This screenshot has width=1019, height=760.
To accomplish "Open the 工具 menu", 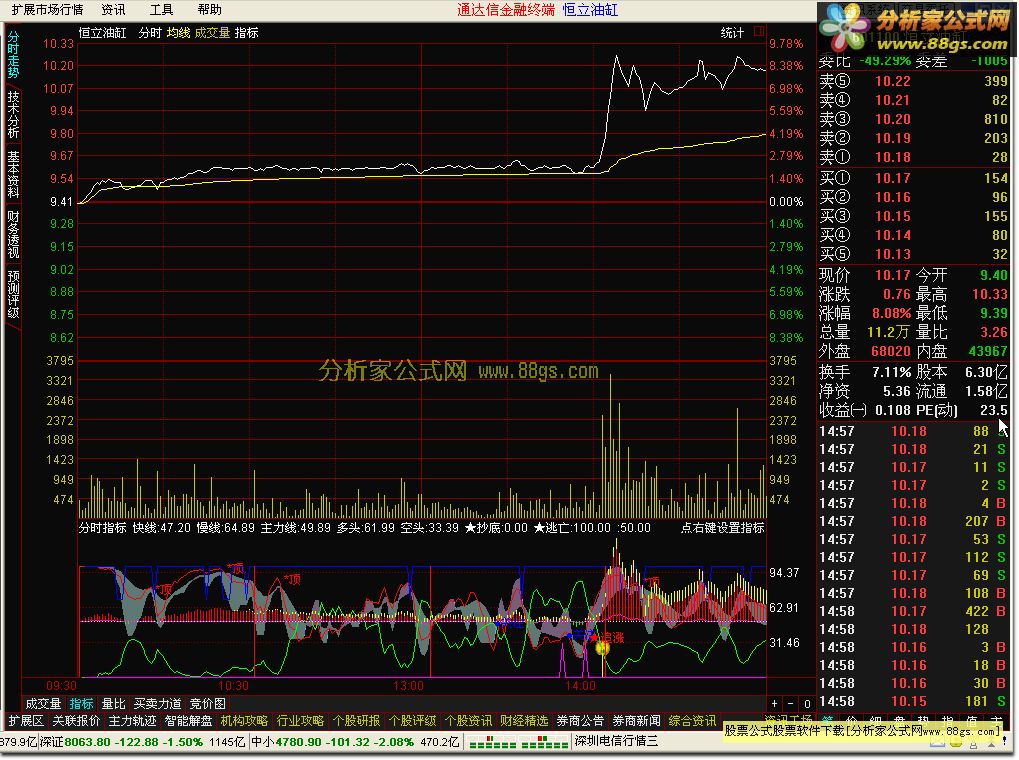I will [x=161, y=10].
